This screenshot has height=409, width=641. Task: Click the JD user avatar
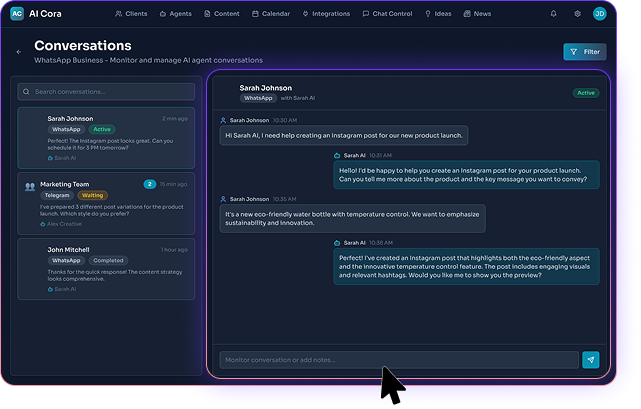coord(599,14)
